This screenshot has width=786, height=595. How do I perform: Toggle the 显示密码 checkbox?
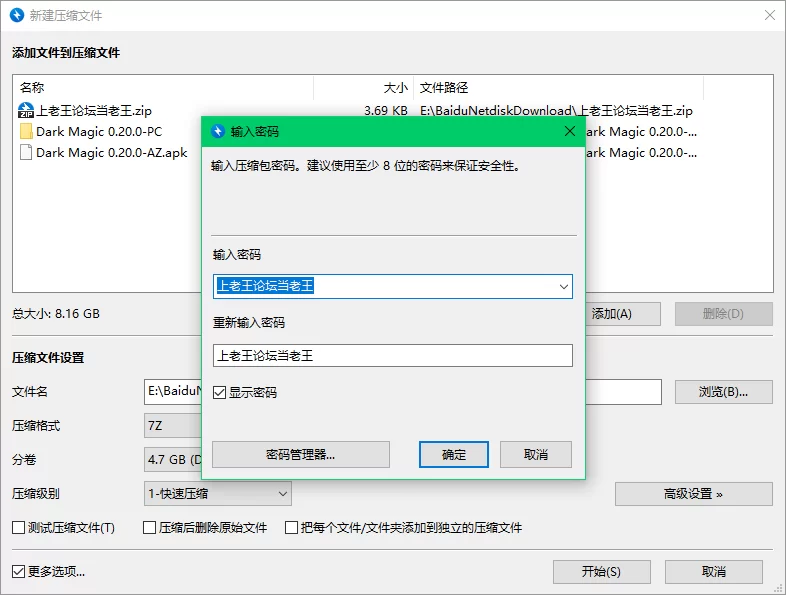pos(220,392)
